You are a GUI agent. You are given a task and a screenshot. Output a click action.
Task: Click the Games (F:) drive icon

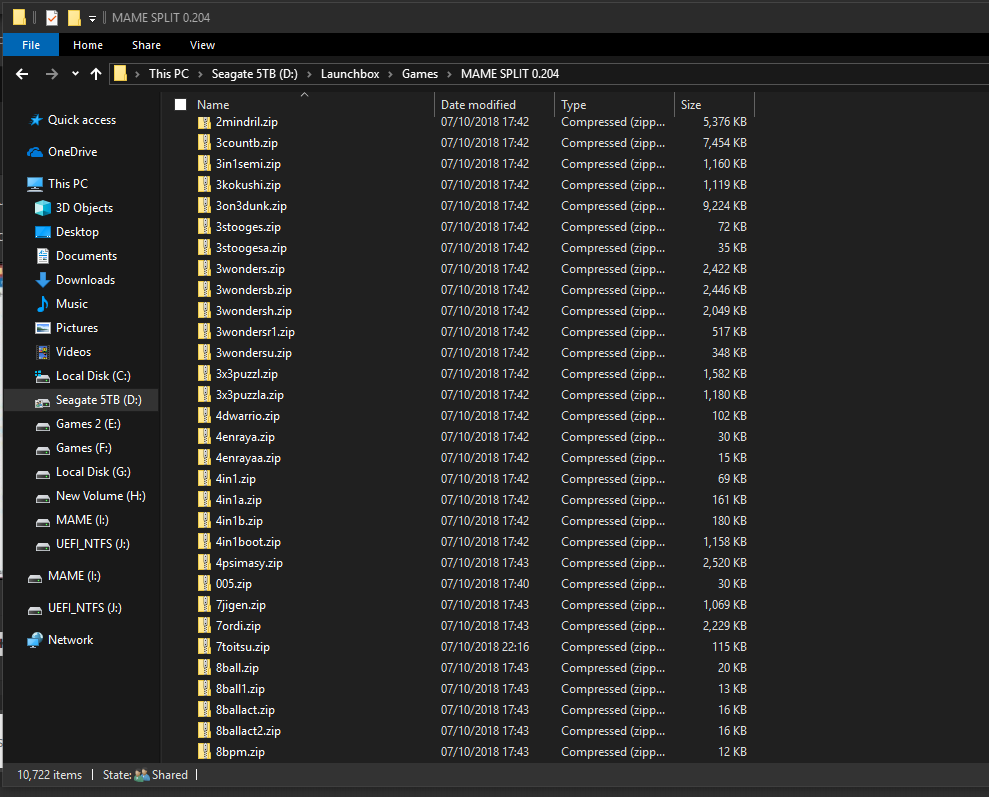(43, 450)
